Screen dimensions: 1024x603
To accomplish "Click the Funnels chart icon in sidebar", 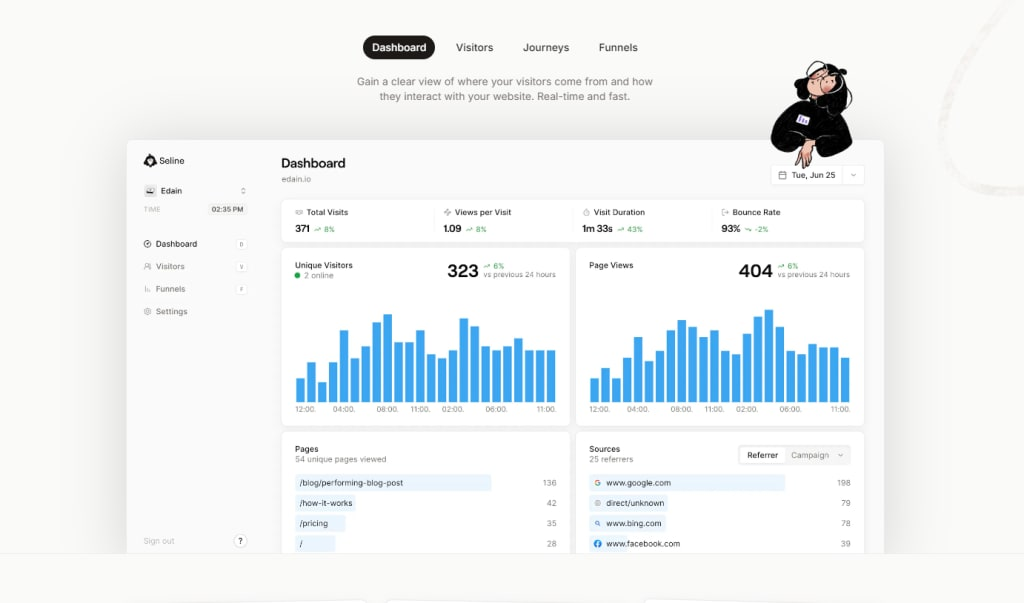I will coord(148,289).
